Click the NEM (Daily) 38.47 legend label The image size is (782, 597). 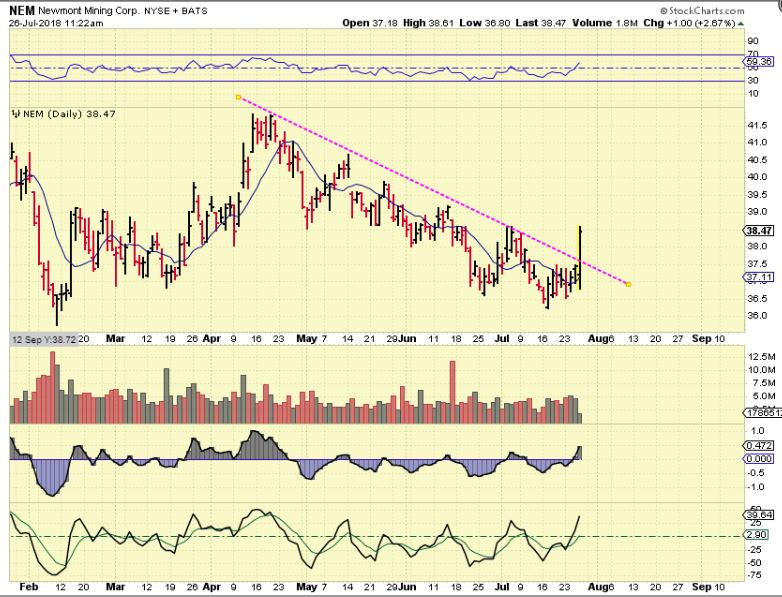tap(69, 114)
